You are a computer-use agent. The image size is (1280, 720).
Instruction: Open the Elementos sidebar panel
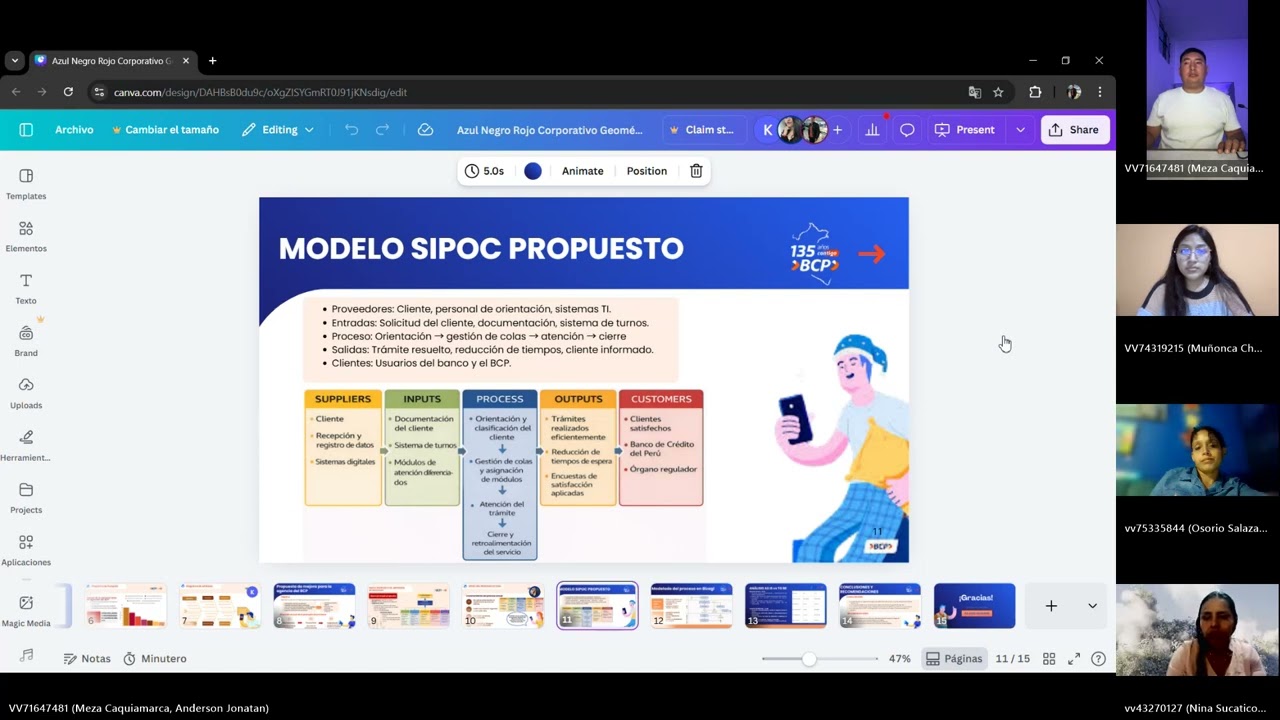(26, 236)
